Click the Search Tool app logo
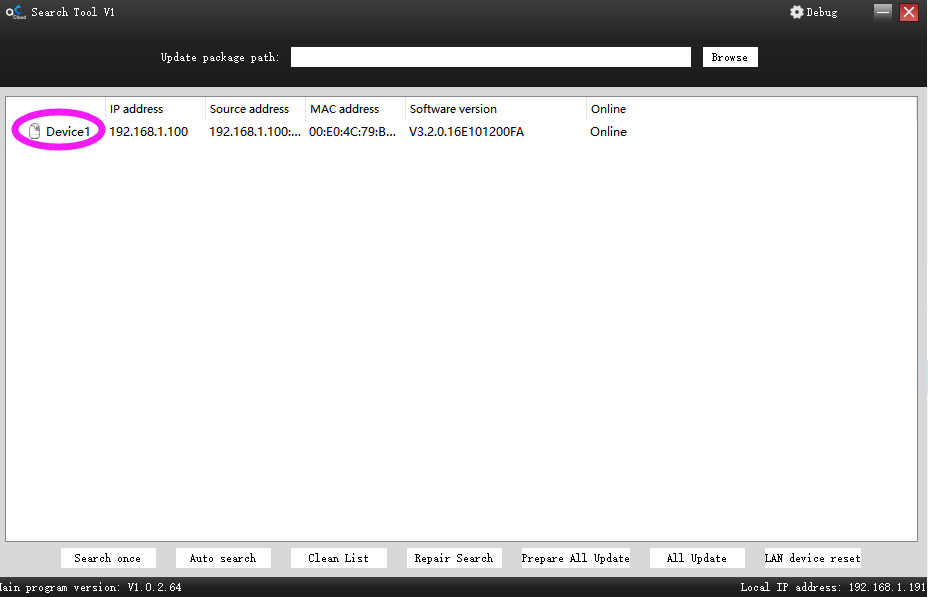Viewport: 928px width, 597px height. click(x=15, y=12)
